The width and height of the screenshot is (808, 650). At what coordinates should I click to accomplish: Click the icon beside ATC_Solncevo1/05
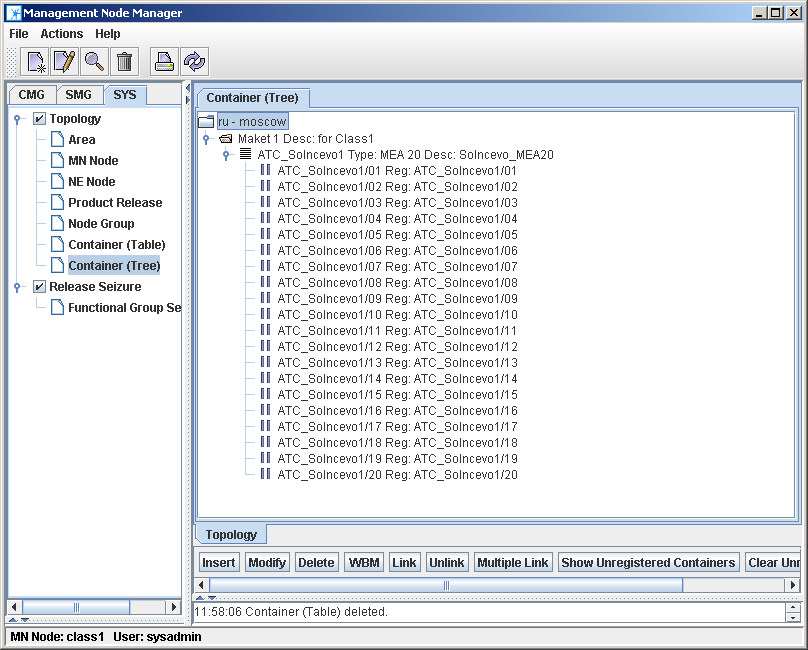click(265, 234)
